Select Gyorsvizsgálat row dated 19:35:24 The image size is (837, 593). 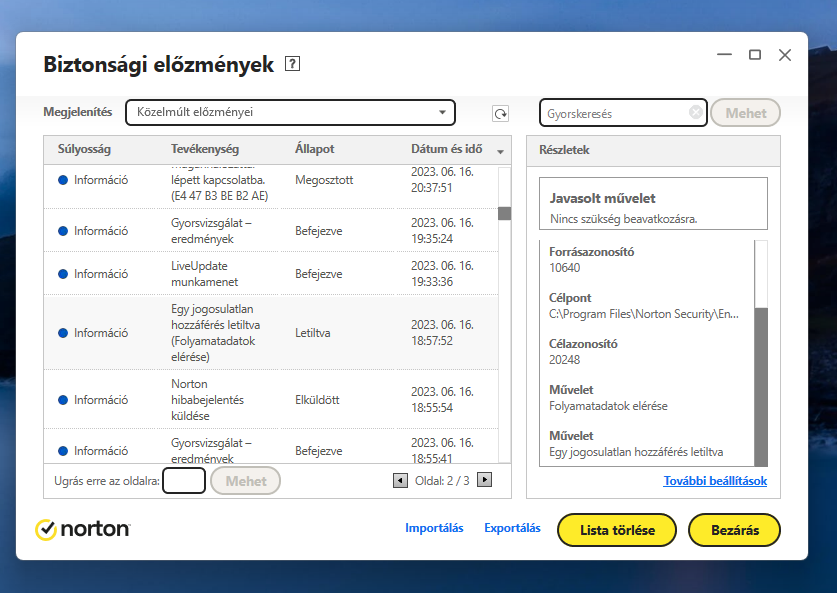(271, 231)
